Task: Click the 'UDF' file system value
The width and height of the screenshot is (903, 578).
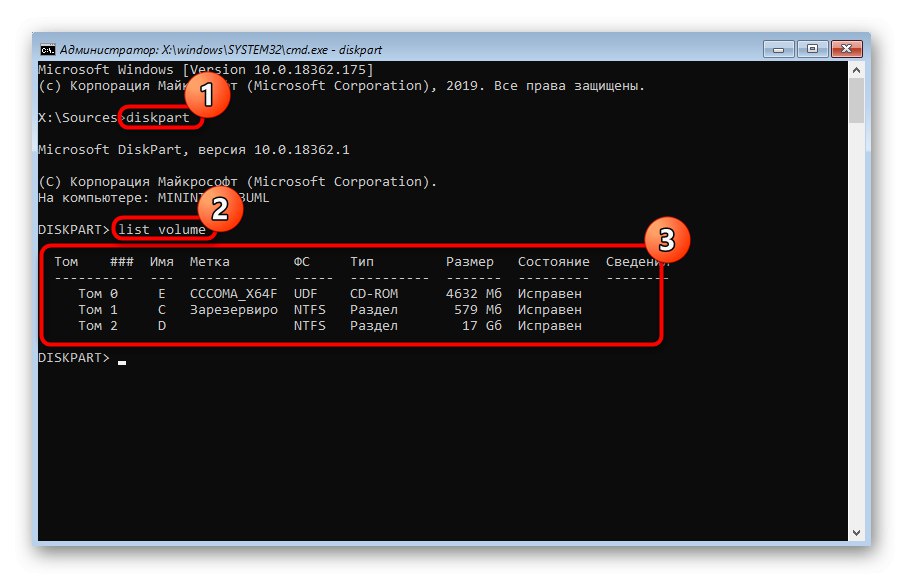Action: (305, 294)
